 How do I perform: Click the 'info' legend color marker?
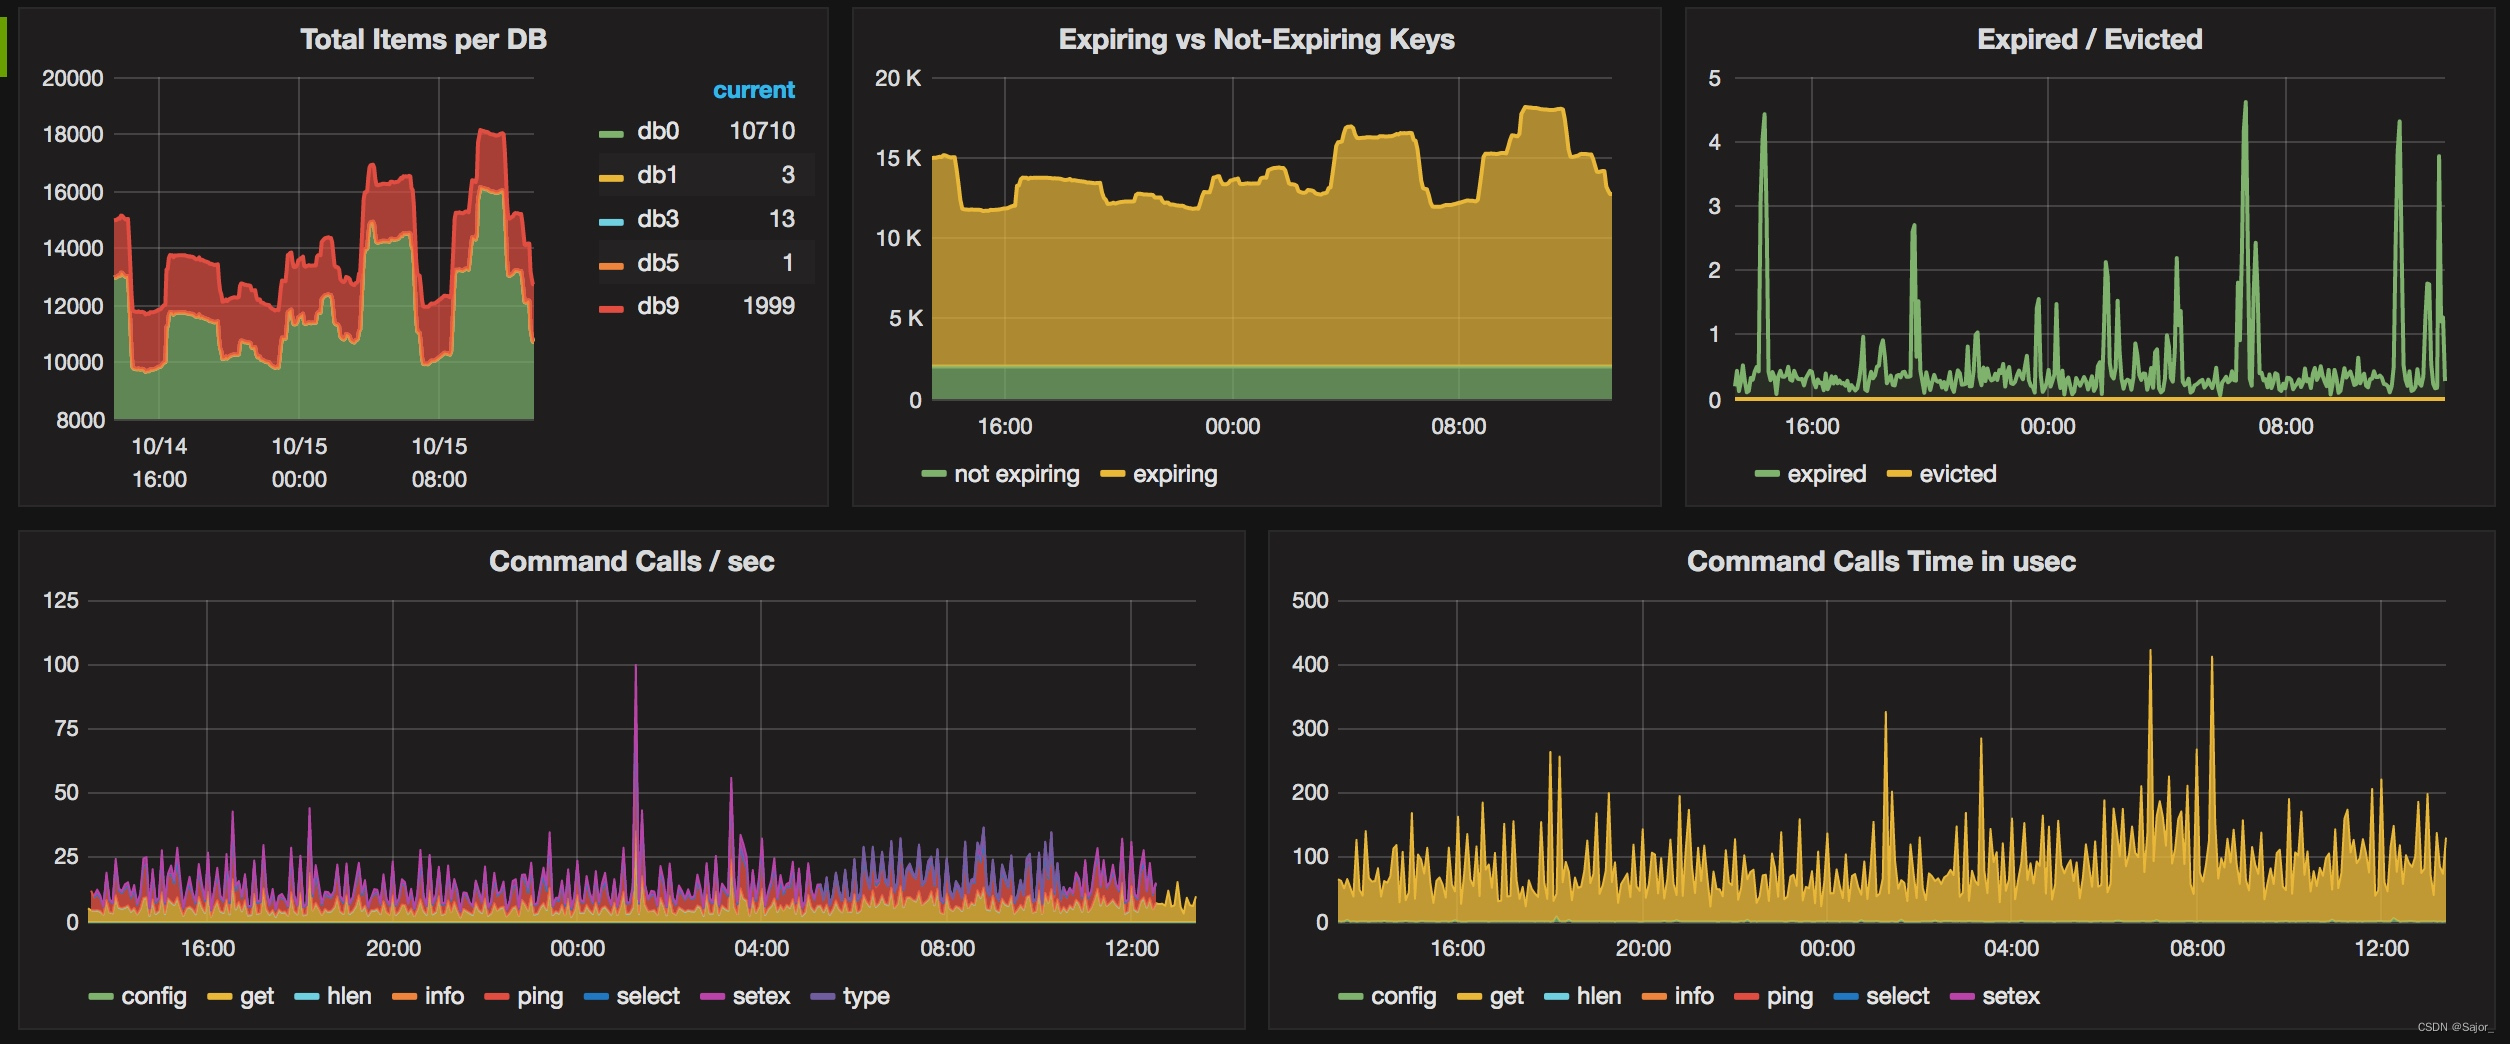tap(404, 997)
